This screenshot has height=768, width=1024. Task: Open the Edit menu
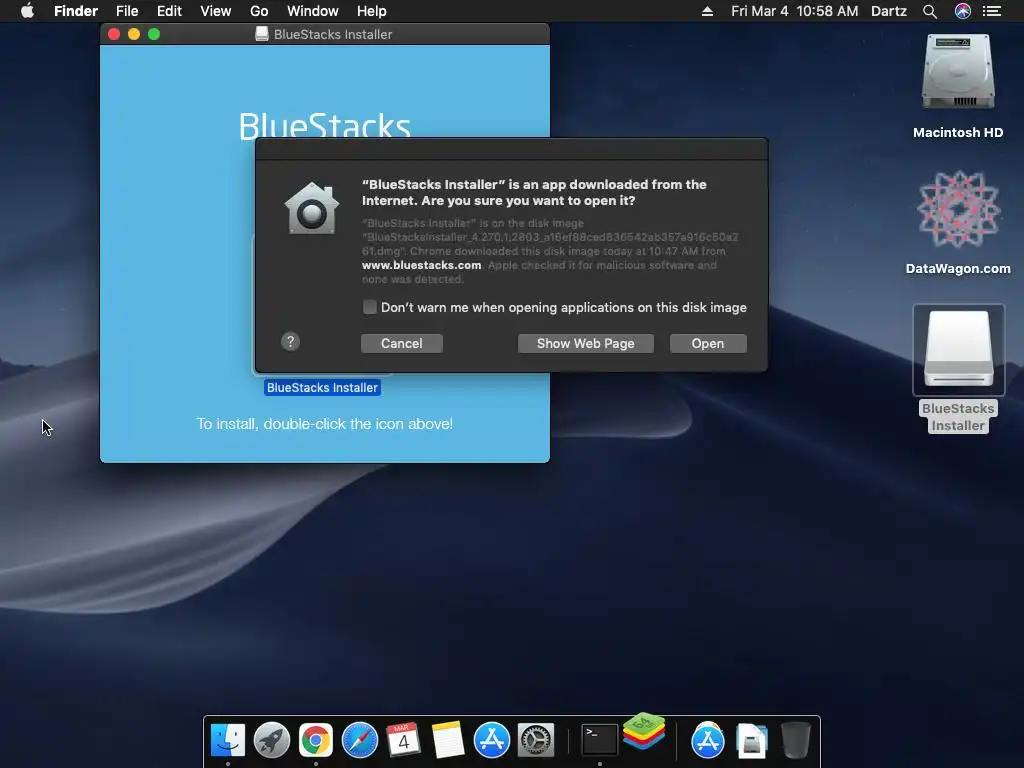(169, 11)
